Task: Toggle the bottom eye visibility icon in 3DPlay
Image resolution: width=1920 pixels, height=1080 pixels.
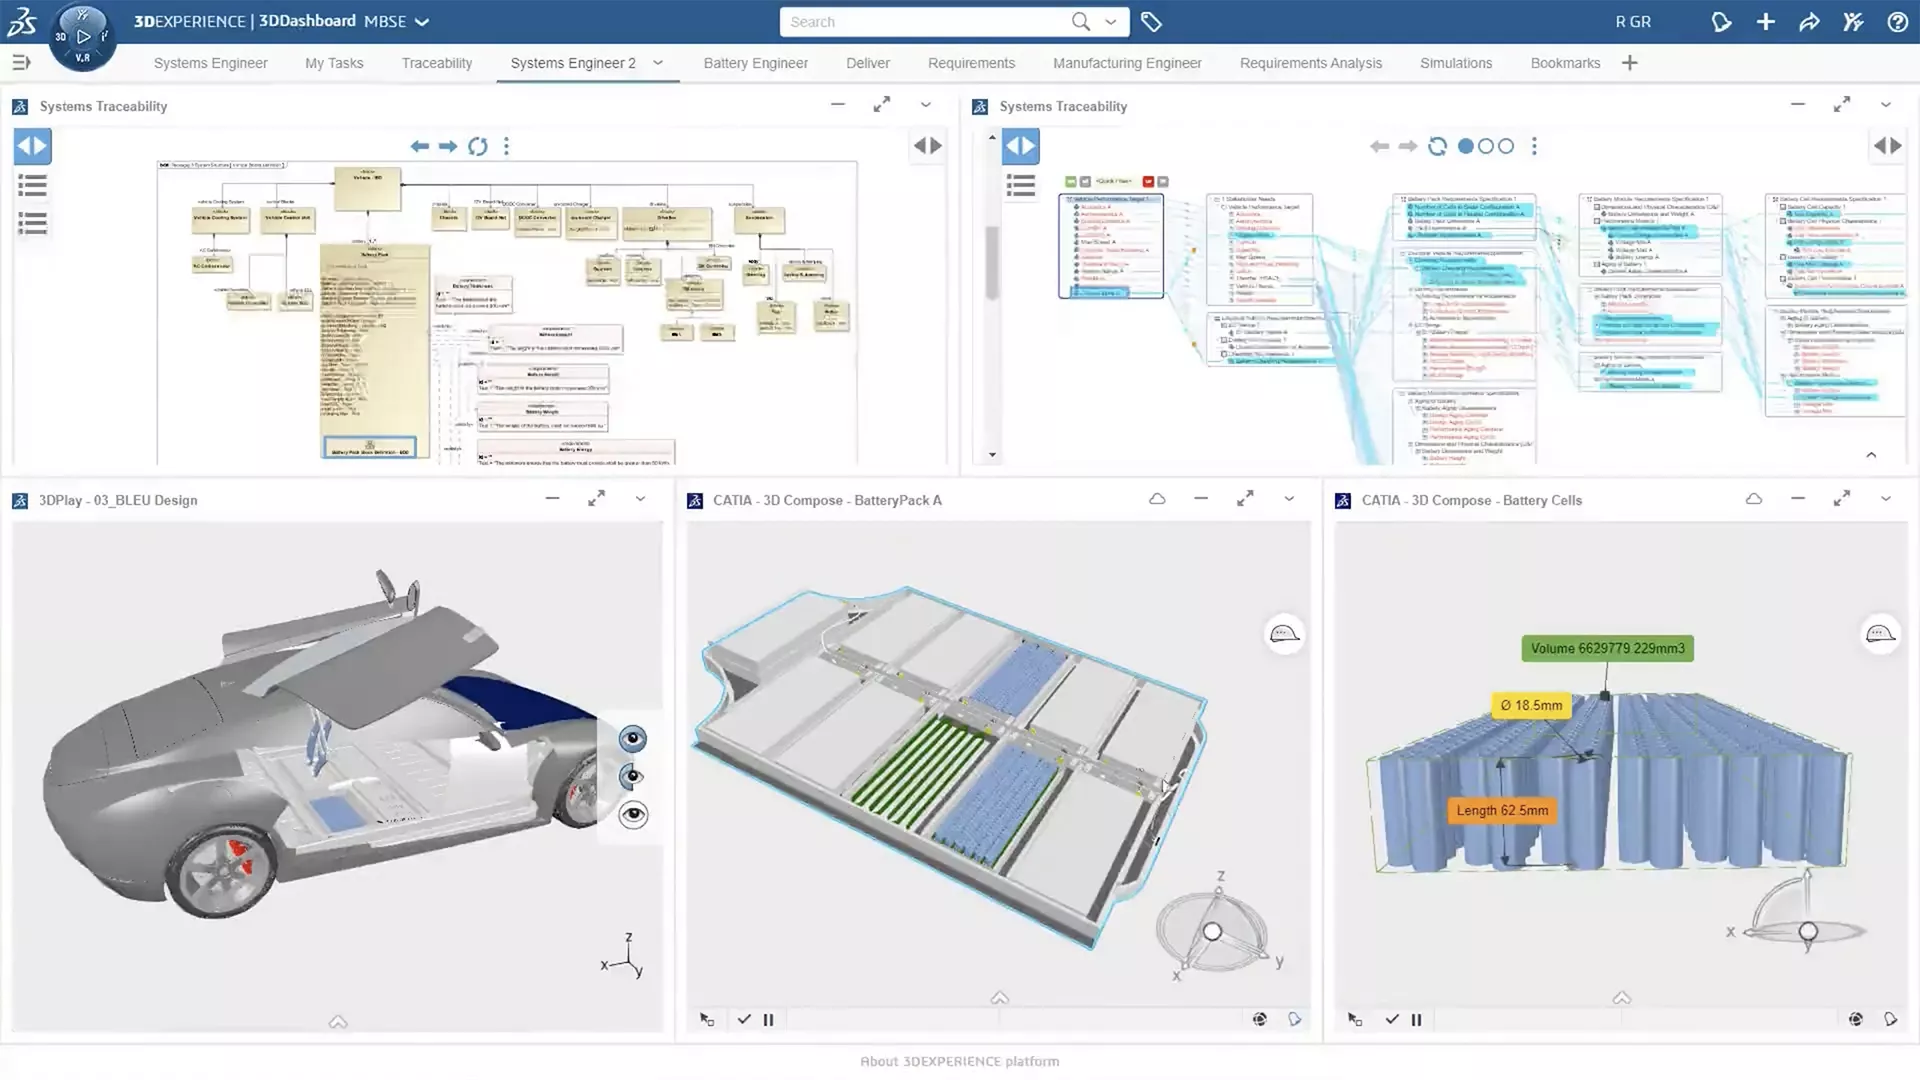Action: click(633, 815)
